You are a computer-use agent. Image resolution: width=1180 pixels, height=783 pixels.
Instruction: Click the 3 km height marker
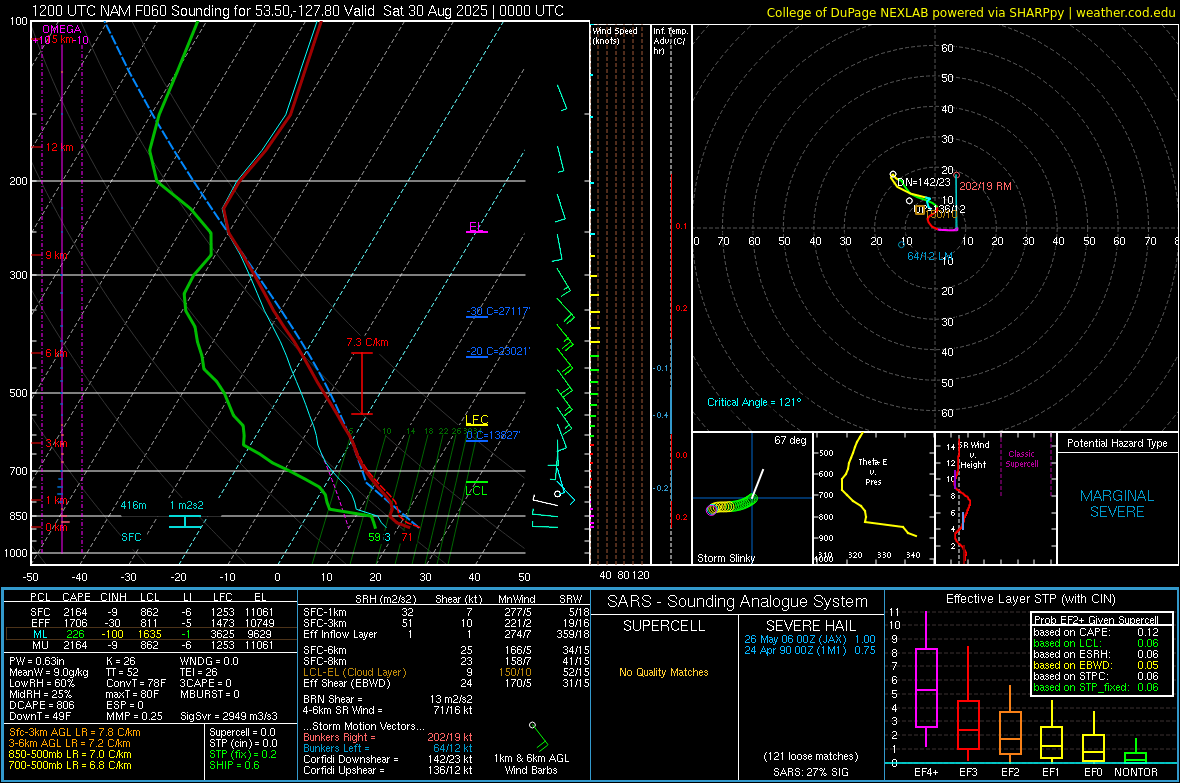point(56,443)
